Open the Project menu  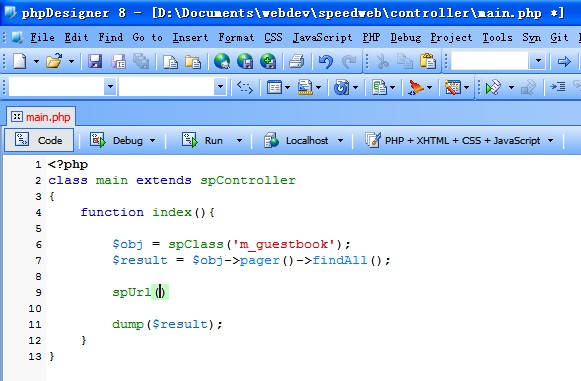tap(451, 37)
